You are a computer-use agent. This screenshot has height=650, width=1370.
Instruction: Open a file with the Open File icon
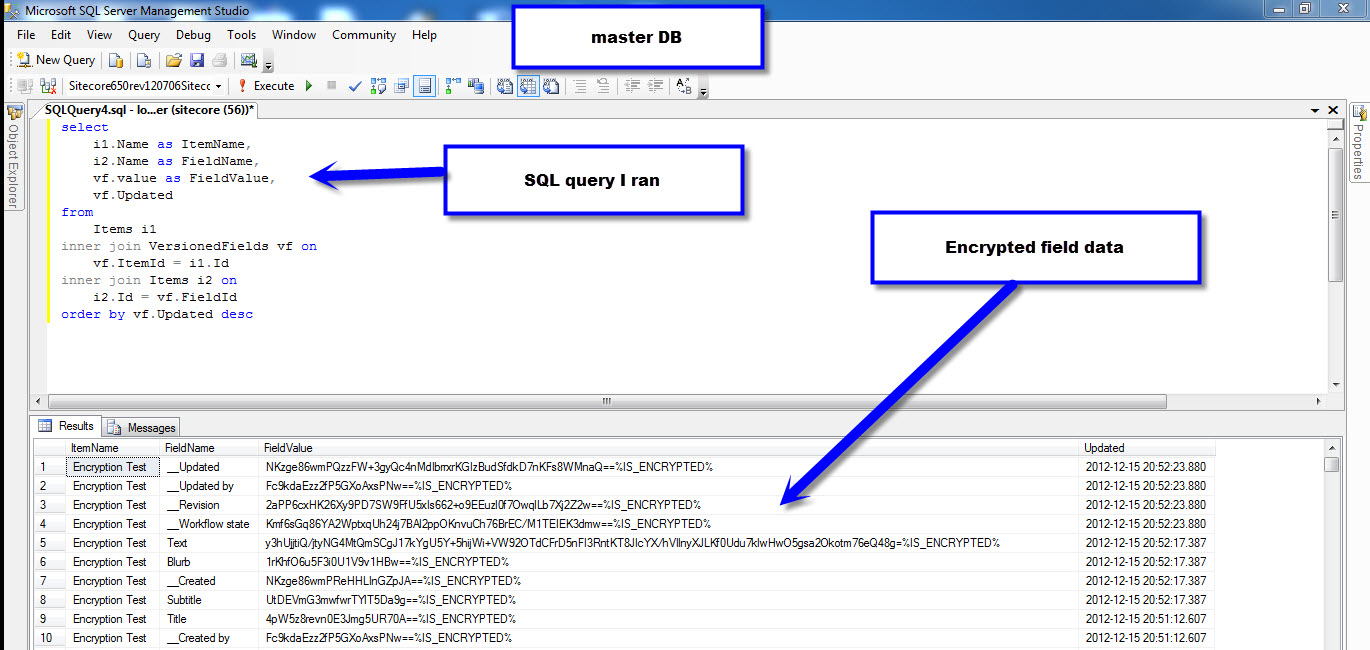tap(173, 60)
